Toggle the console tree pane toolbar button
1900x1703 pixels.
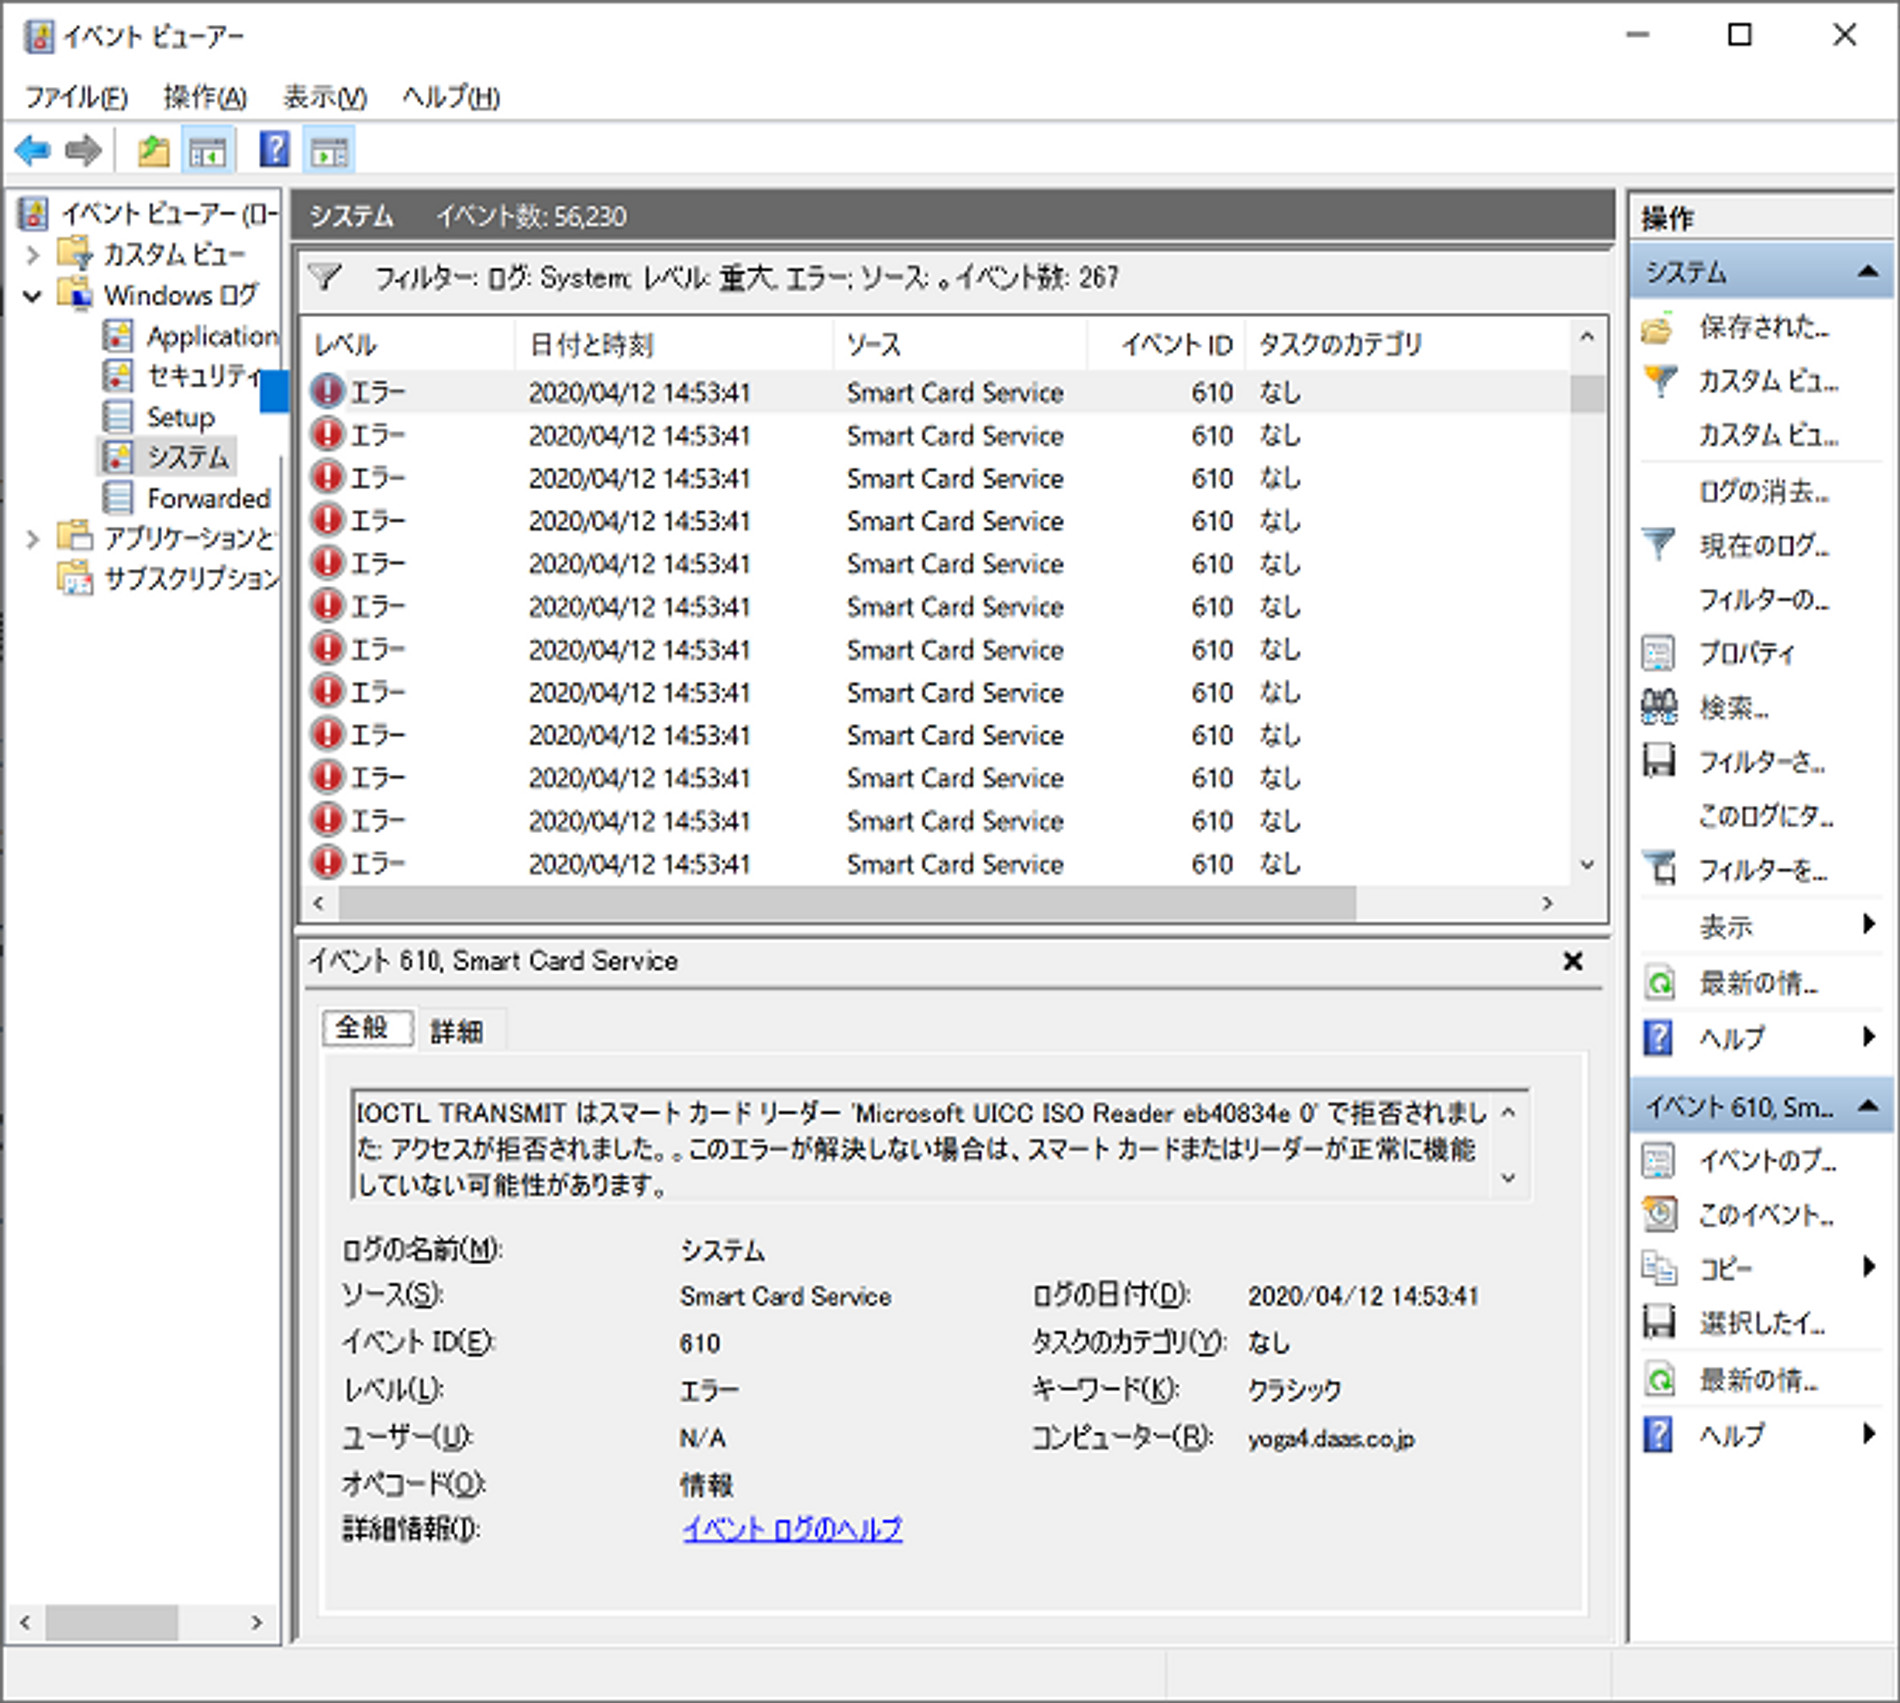[208, 151]
